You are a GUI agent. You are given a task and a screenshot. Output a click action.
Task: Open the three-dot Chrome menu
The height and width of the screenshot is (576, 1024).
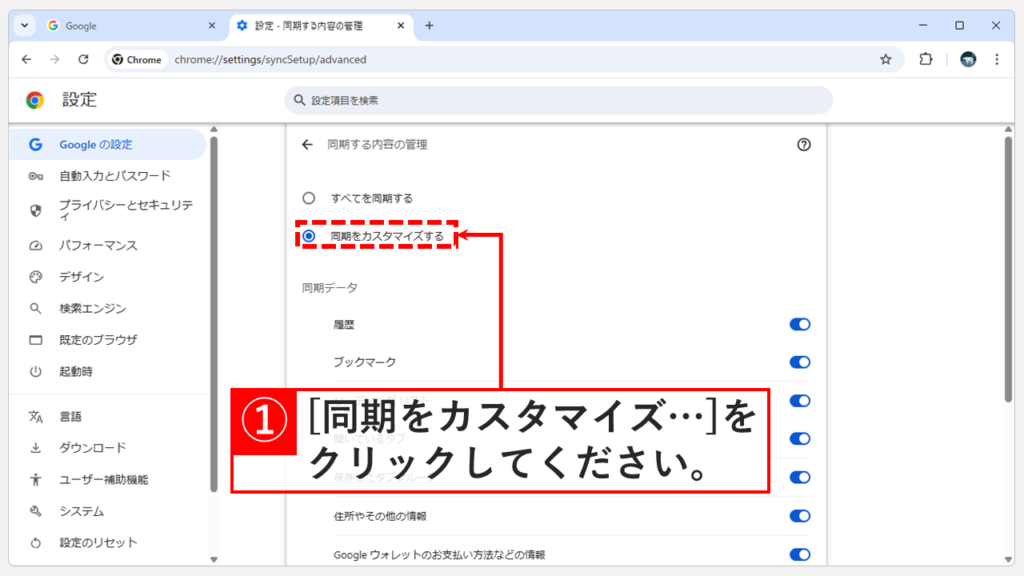996,59
